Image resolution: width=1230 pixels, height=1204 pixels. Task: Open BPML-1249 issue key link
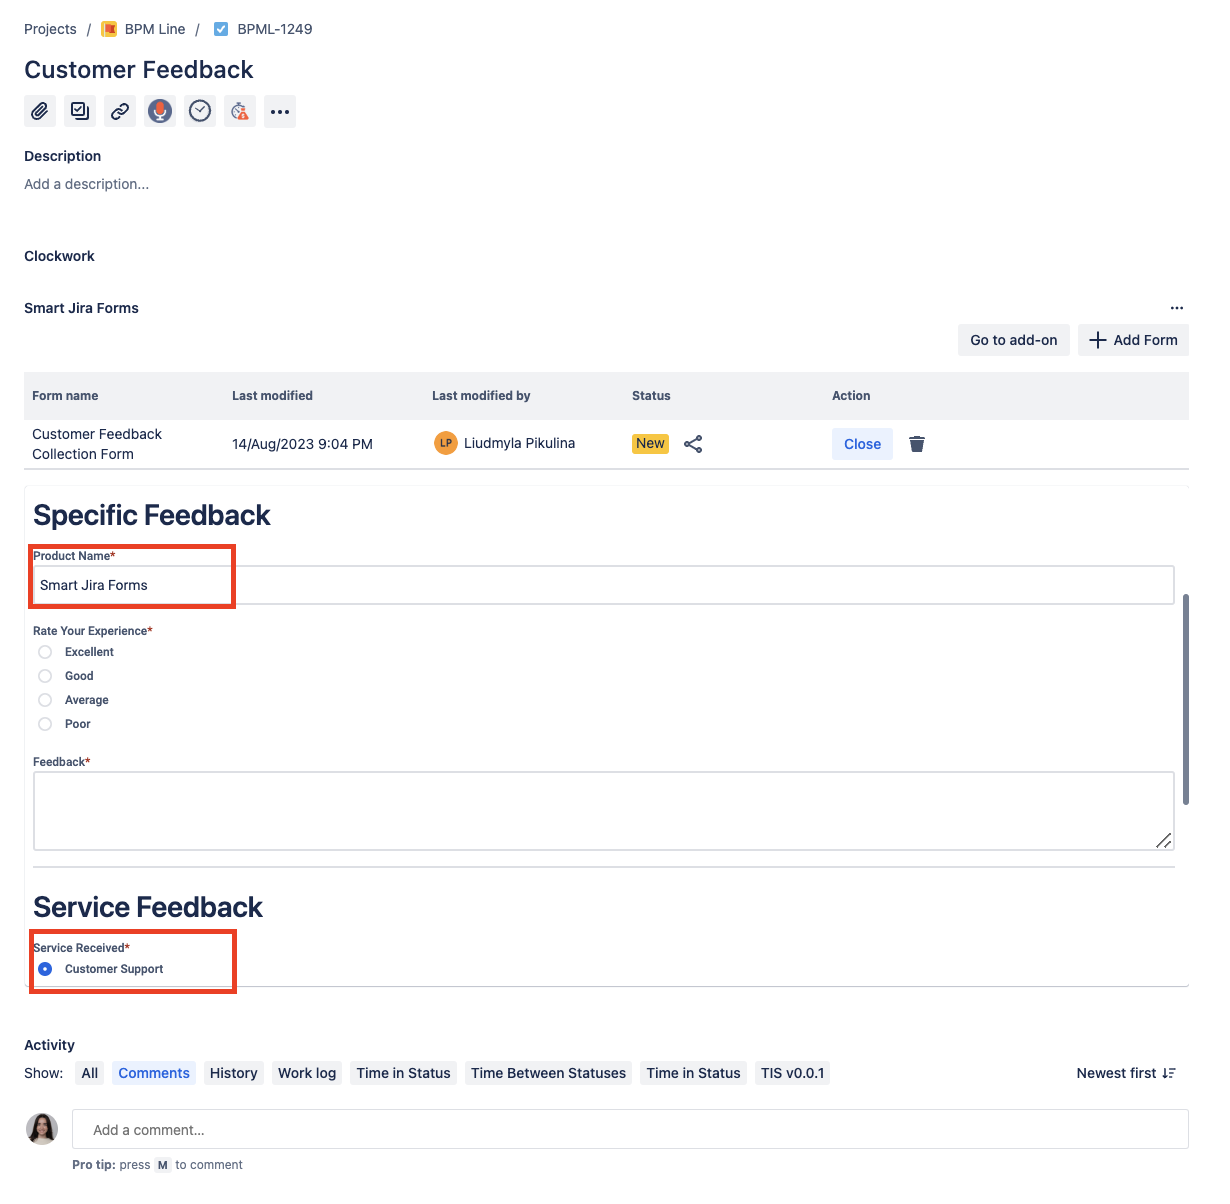(275, 29)
